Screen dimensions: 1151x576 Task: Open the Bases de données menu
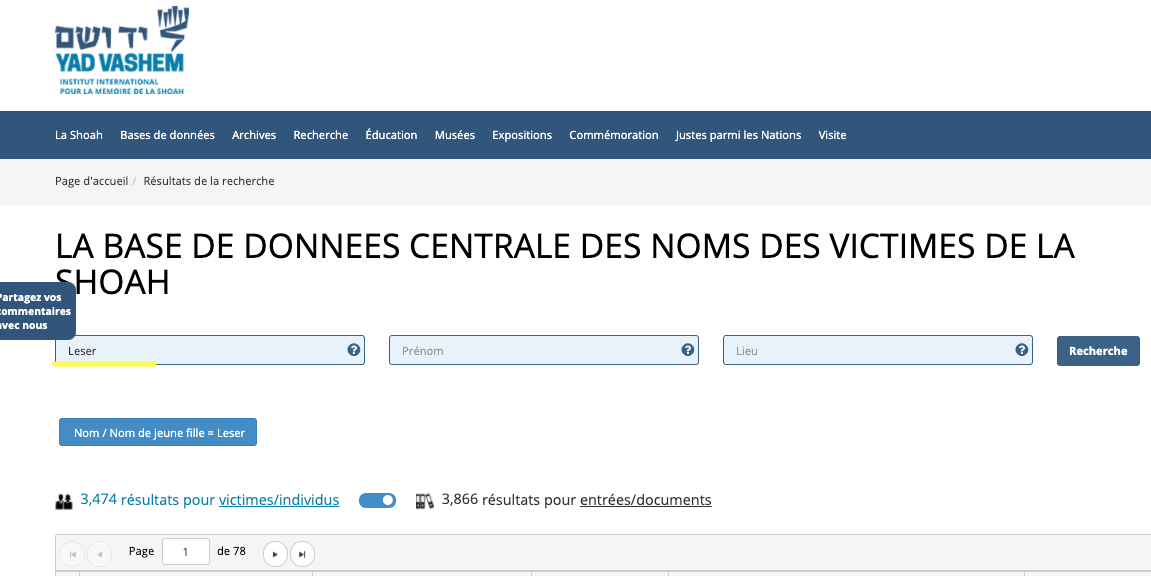pos(167,135)
